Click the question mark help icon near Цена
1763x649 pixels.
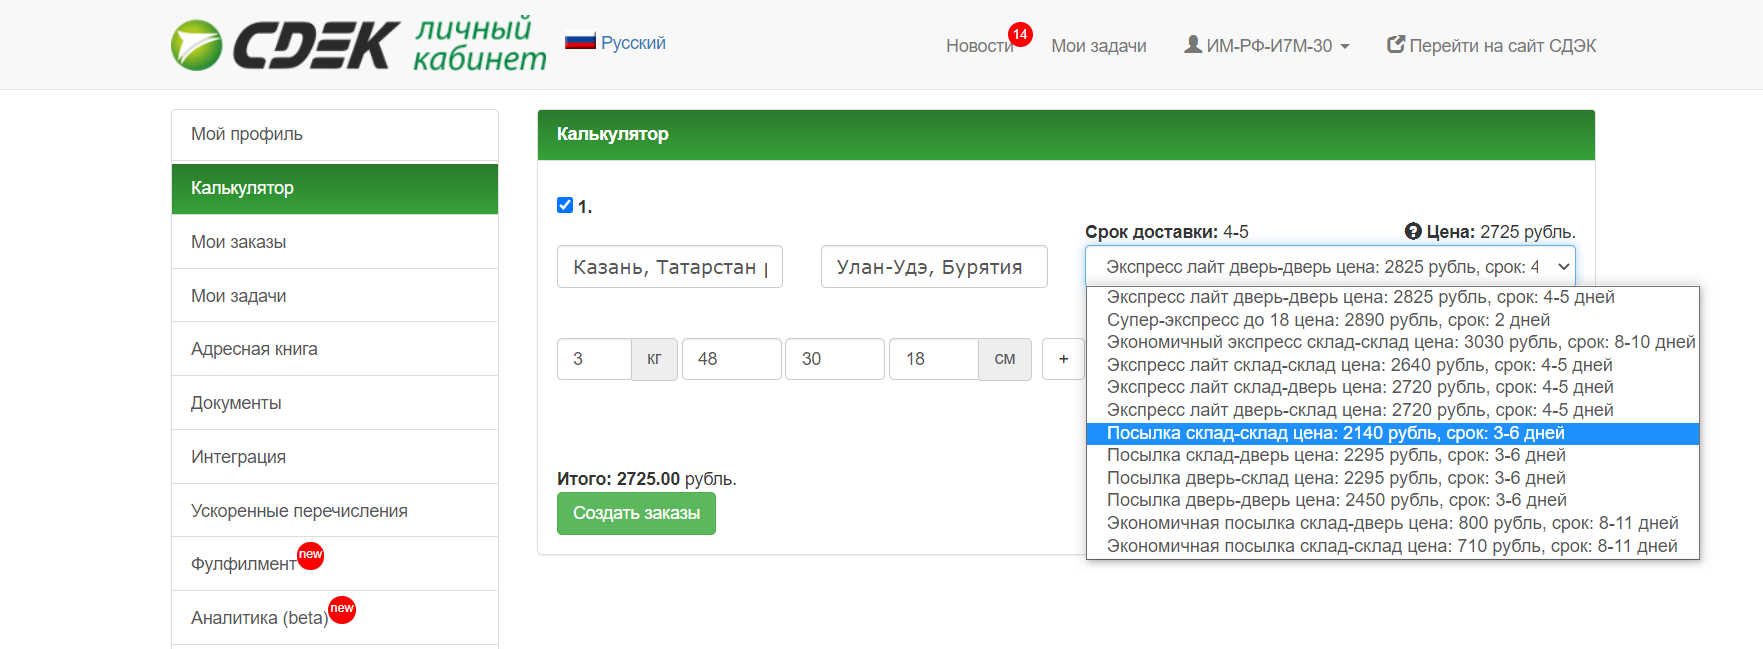(x=1413, y=232)
